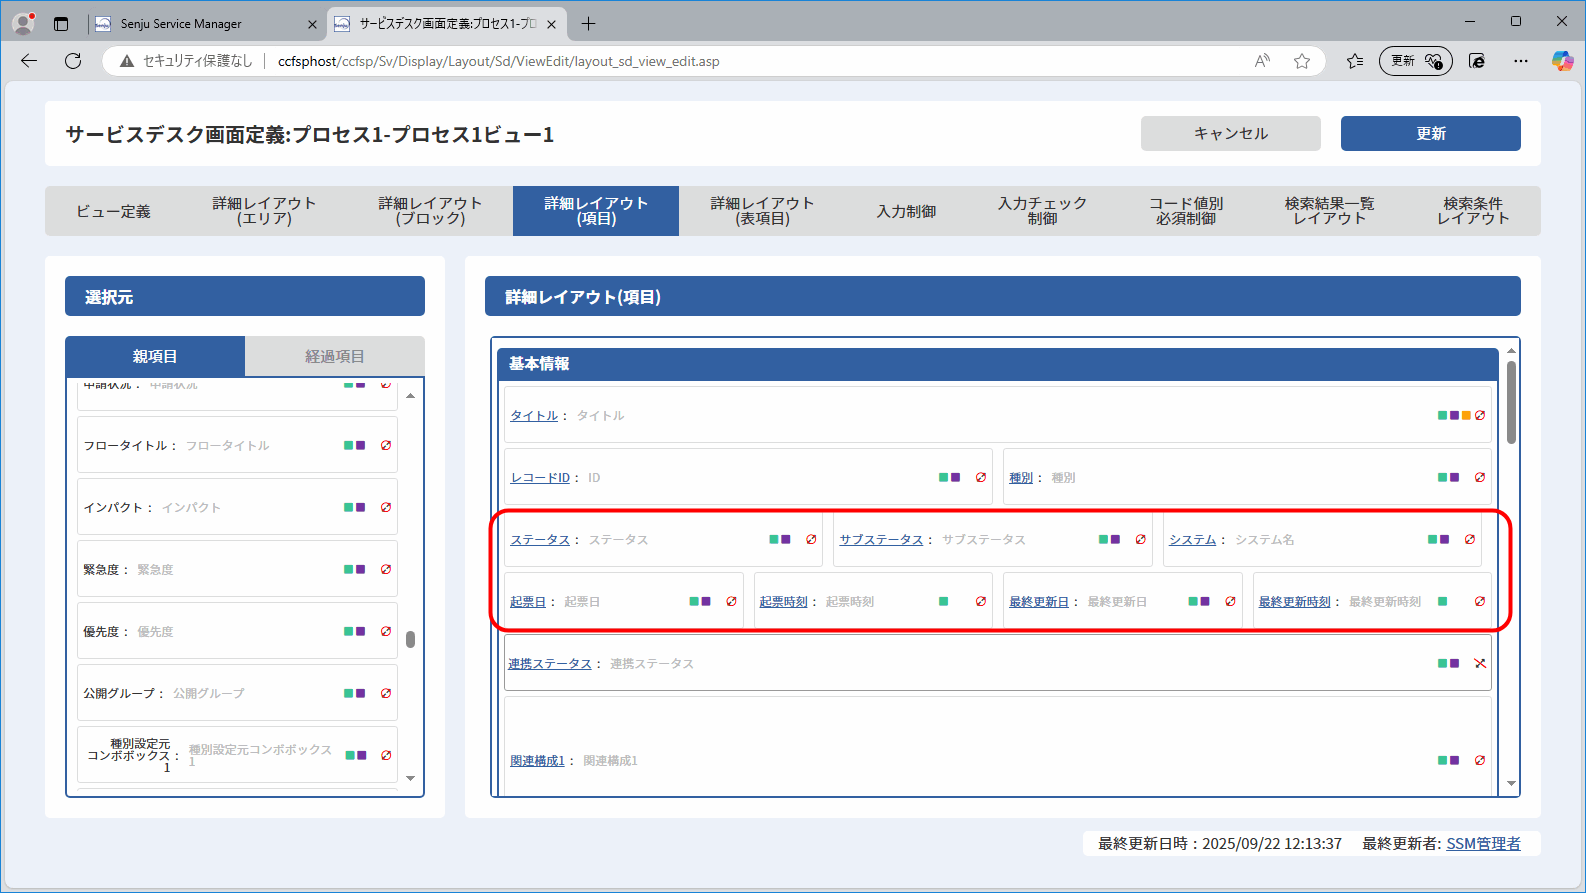Switch to the 経過項目 tab in 選択元

coord(335,356)
